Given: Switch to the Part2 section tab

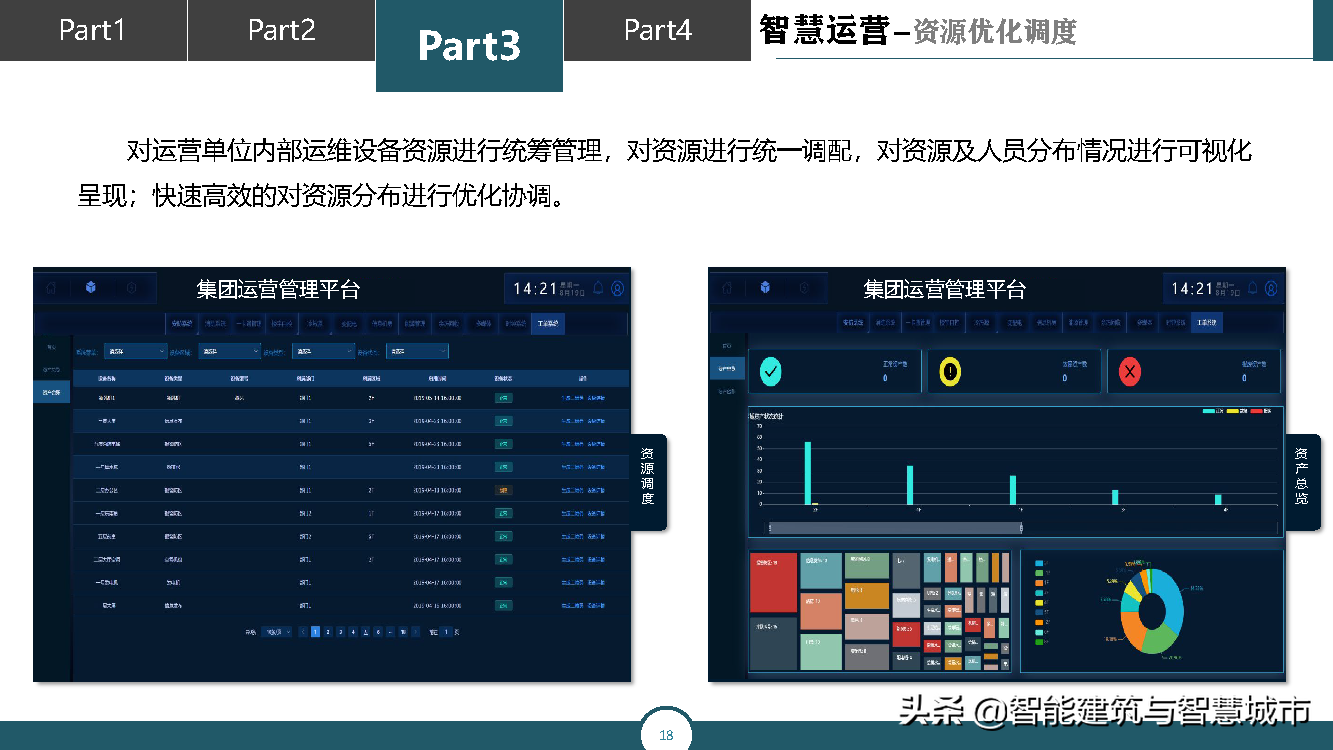Looking at the screenshot, I should tap(281, 30).
